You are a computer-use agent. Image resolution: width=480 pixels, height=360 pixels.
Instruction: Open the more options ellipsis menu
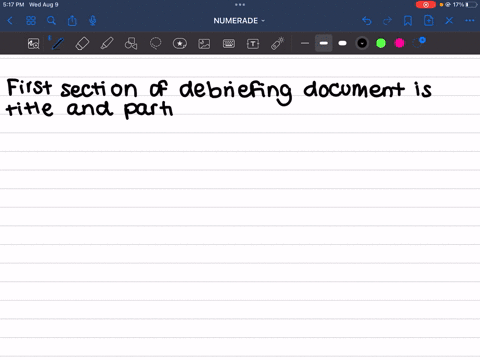click(470, 21)
